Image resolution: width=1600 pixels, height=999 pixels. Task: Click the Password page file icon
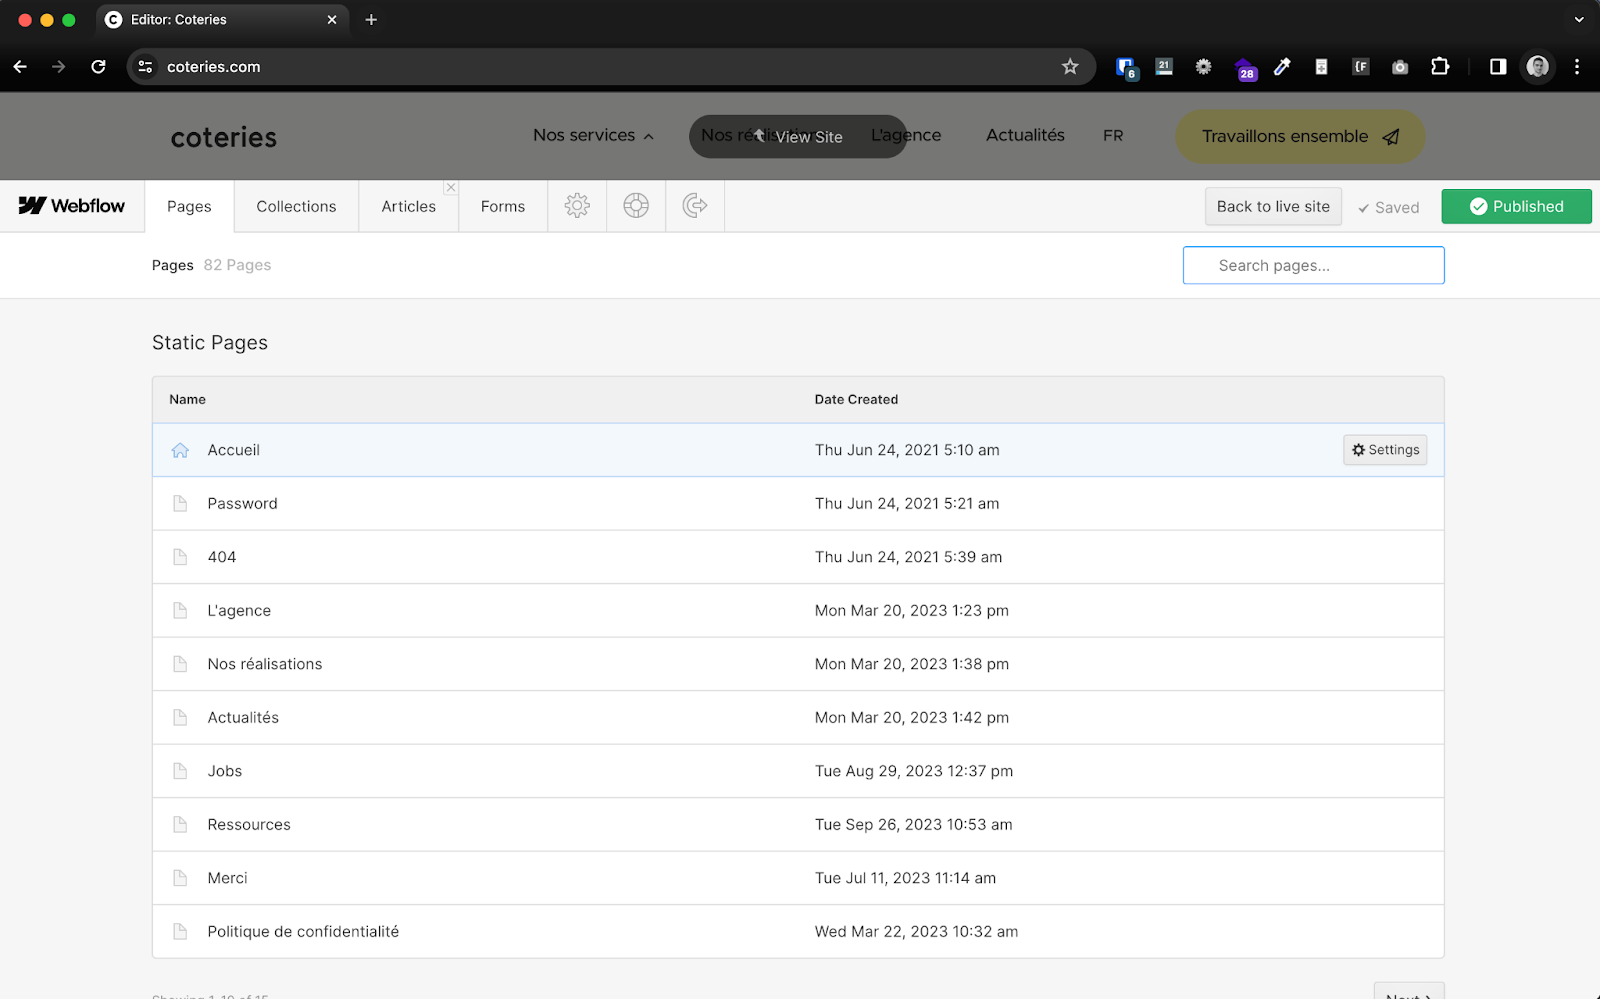180,504
